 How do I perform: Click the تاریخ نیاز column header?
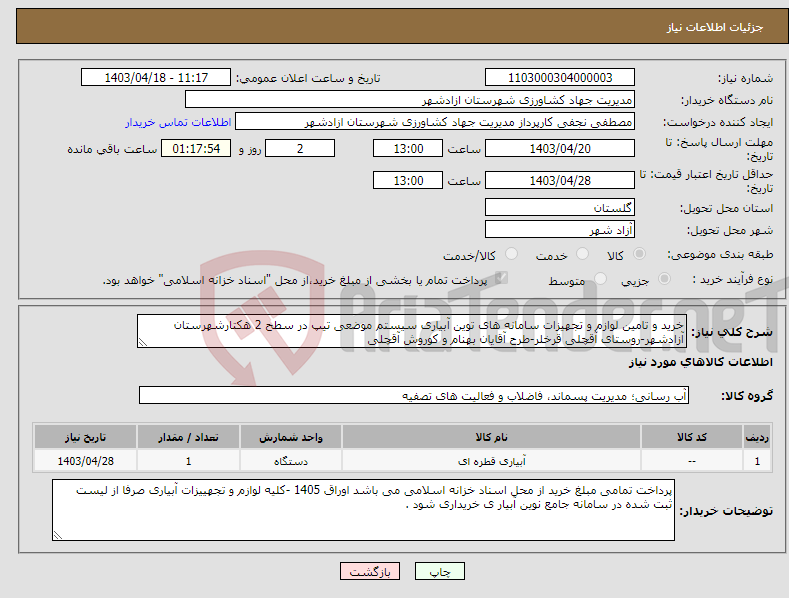(86, 437)
